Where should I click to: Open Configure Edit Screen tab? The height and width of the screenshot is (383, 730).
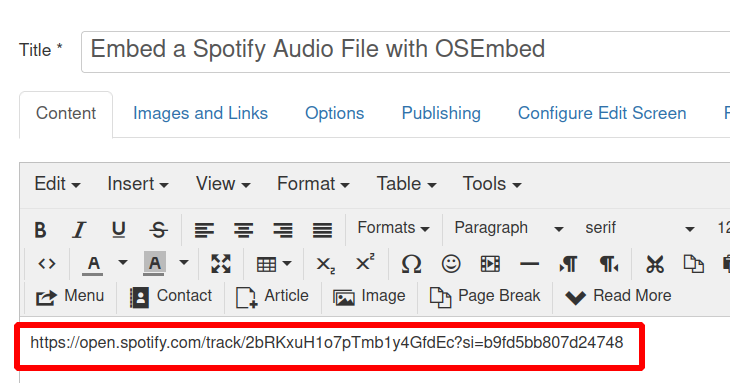pyautogui.click(x=602, y=114)
